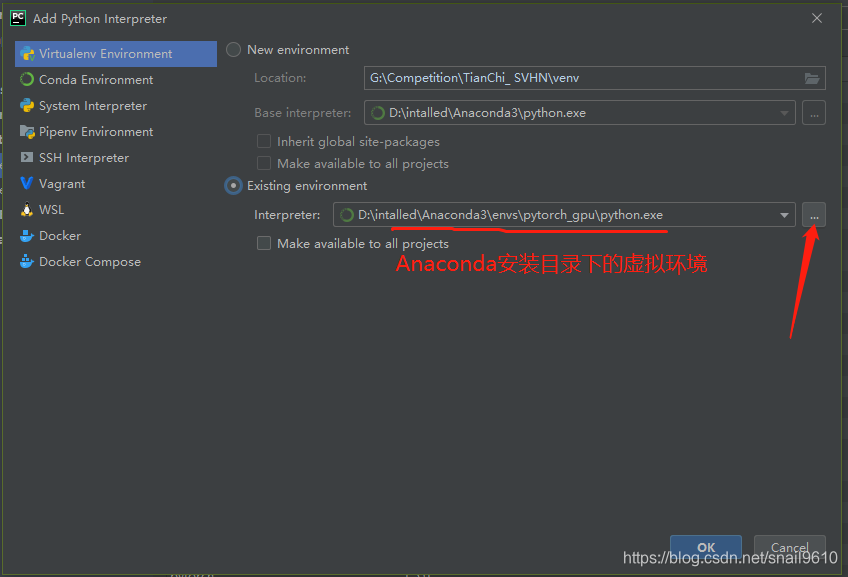Click the System Interpreter Python icon
Screen dimensions: 848x577
tap(27, 105)
